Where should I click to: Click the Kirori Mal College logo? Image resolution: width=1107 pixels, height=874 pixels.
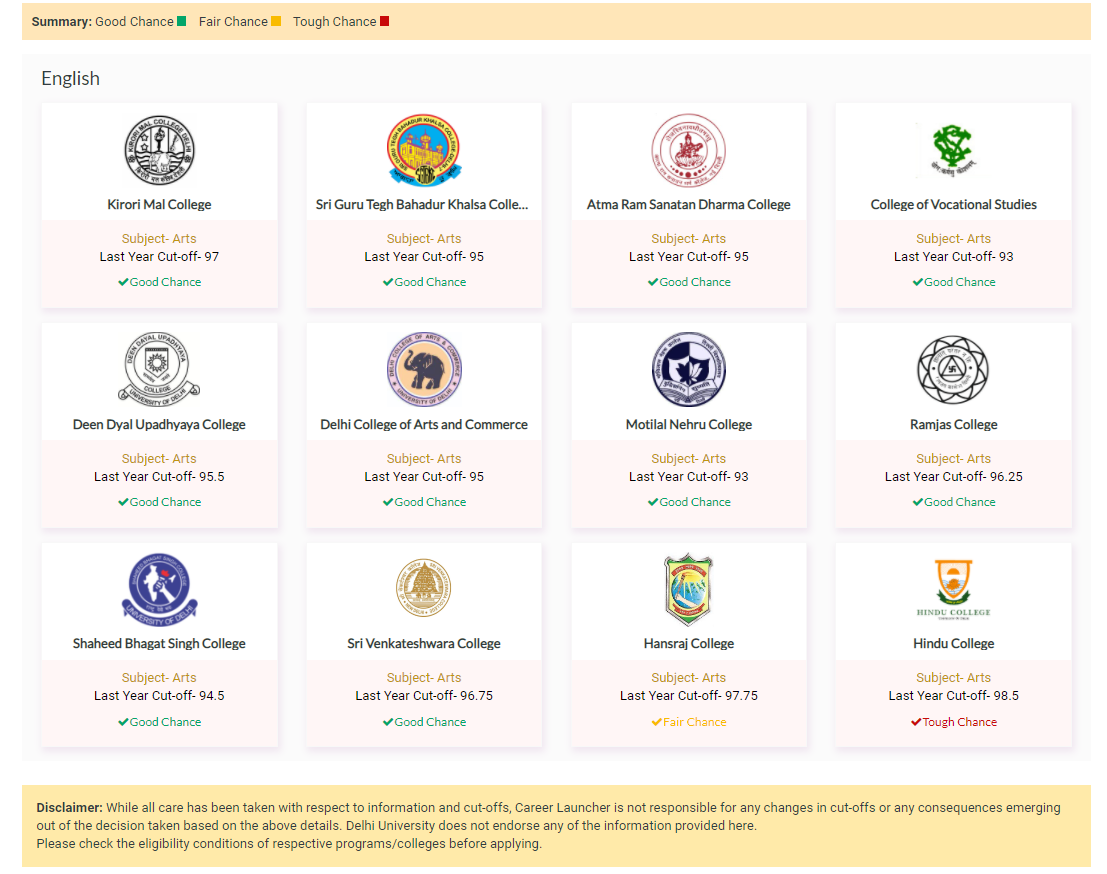(159, 151)
